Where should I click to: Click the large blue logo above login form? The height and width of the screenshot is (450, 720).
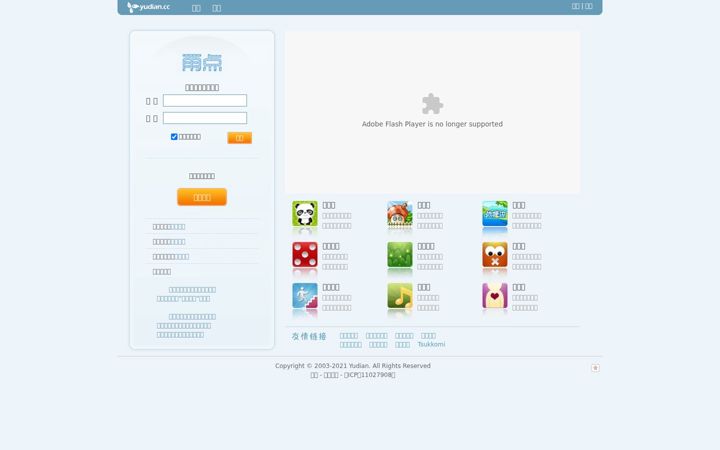[202, 62]
